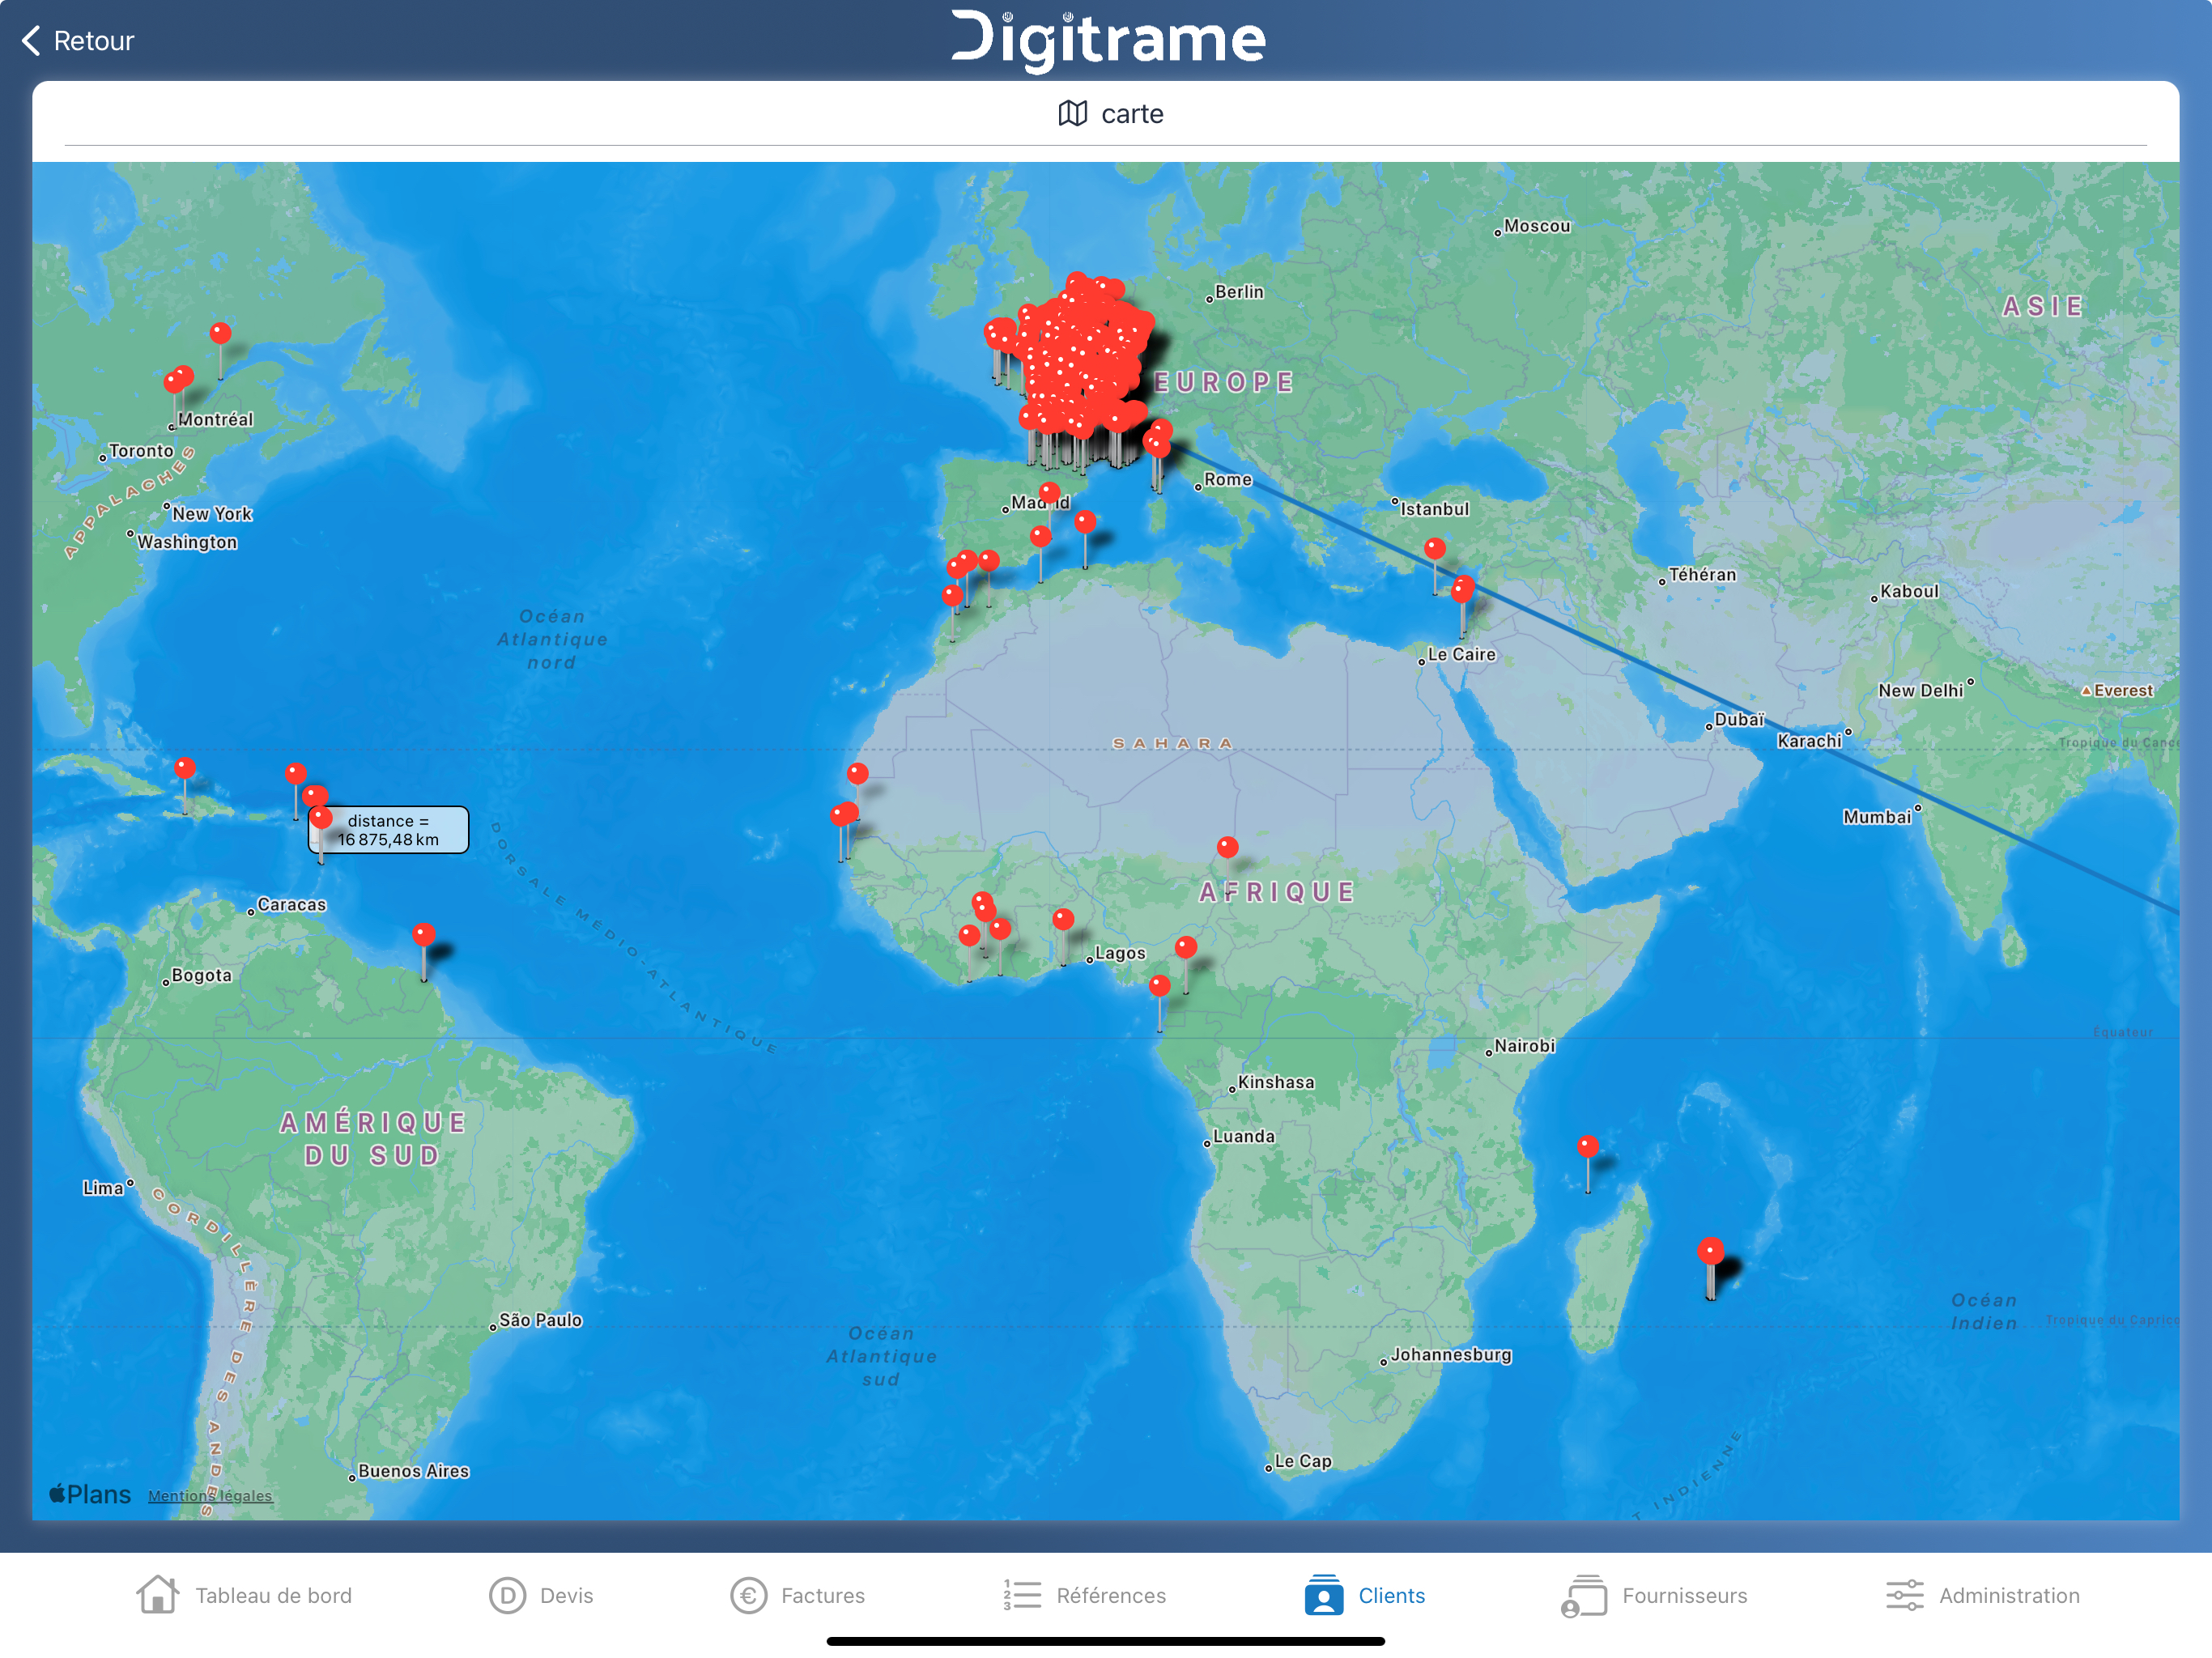The image size is (2212, 1658).
Task: Click the euro Factures icon
Action: tap(748, 1595)
